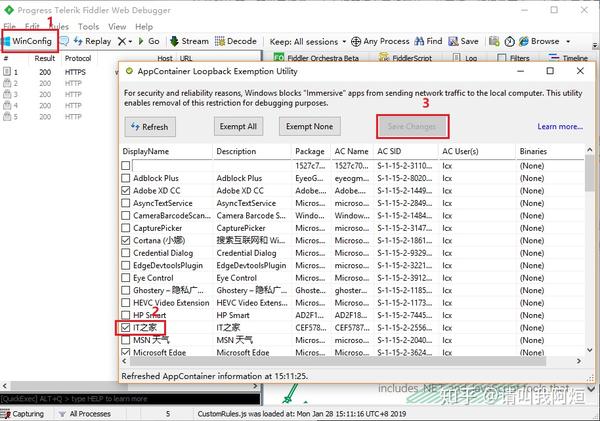Click Browse in Fiddler toolbar
This screenshot has height=421, width=600.
coord(540,41)
